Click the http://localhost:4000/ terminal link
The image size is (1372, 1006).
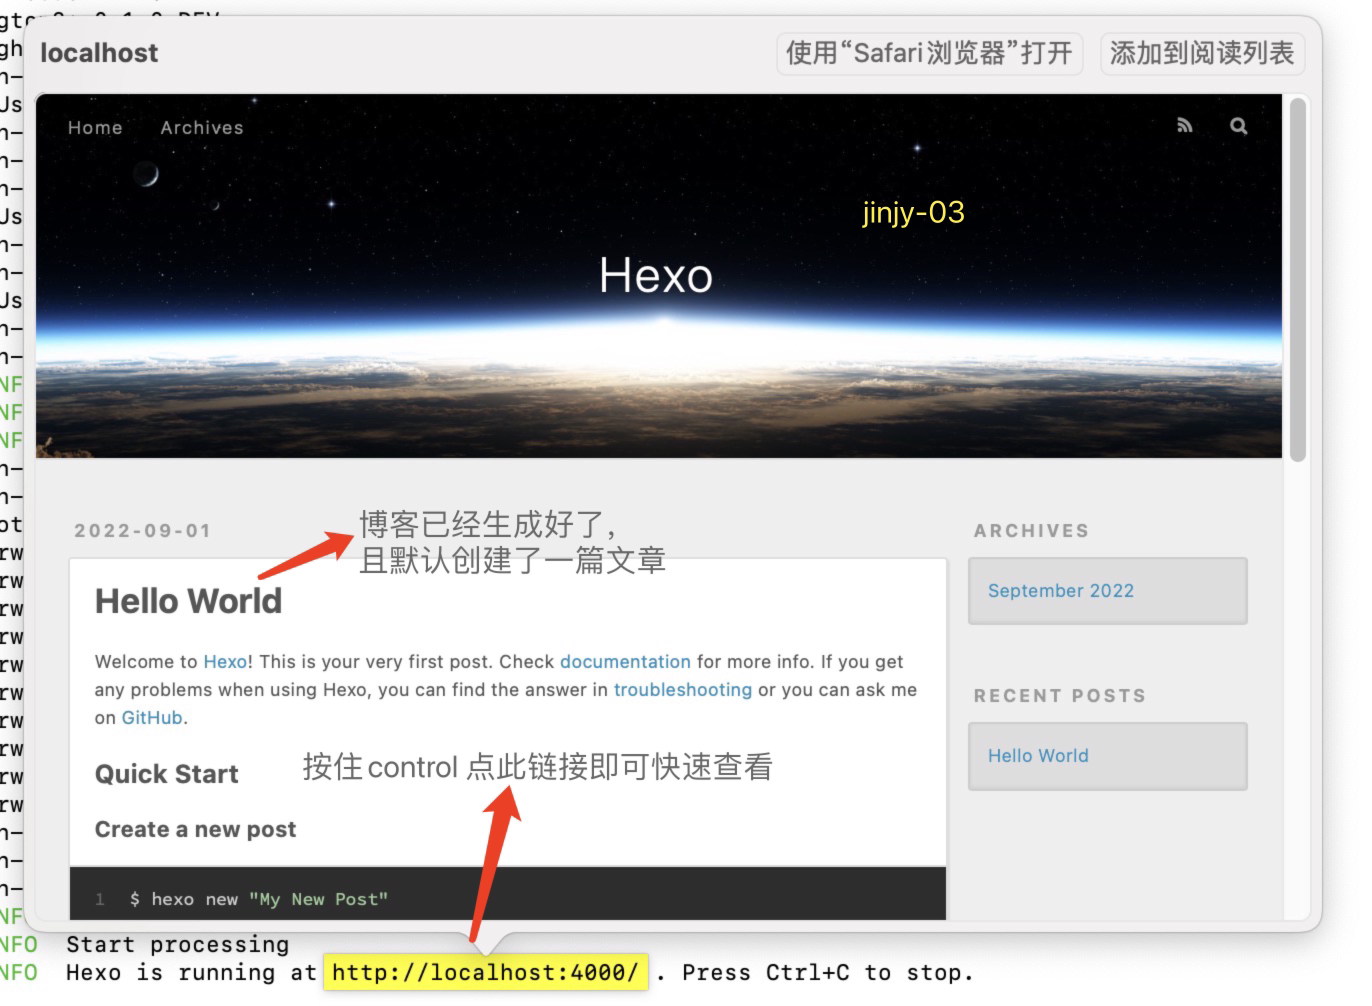pos(485,972)
